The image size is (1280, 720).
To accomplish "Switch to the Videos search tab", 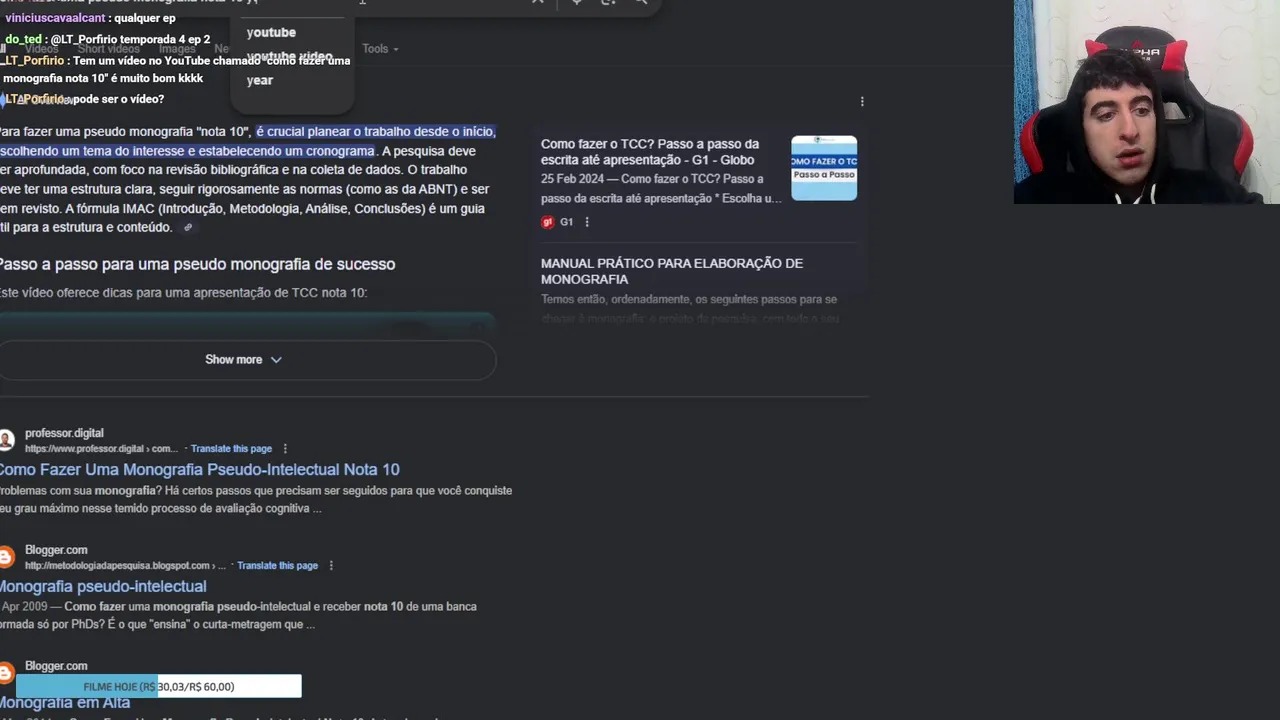I will pyautogui.click(x=41, y=49).
